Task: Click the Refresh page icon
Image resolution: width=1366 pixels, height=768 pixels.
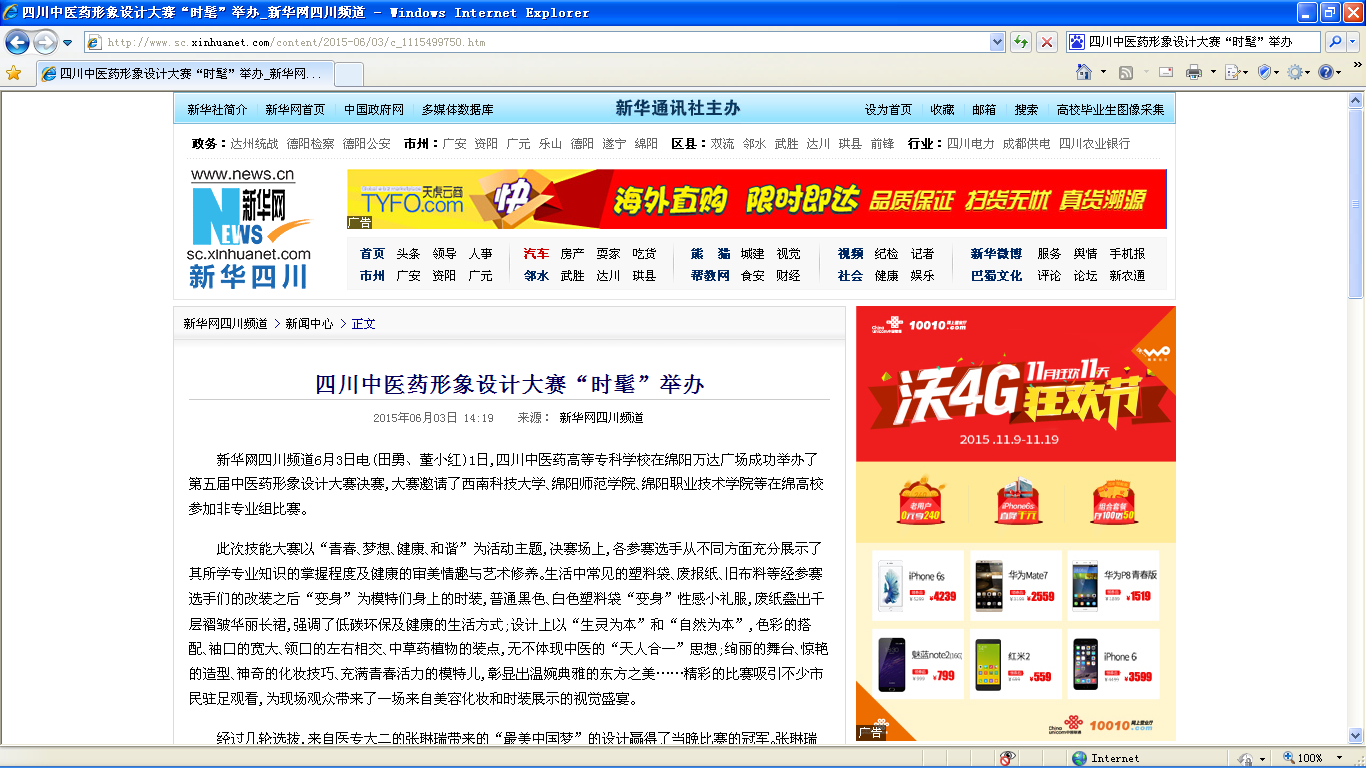Action: coord(1021,42)
